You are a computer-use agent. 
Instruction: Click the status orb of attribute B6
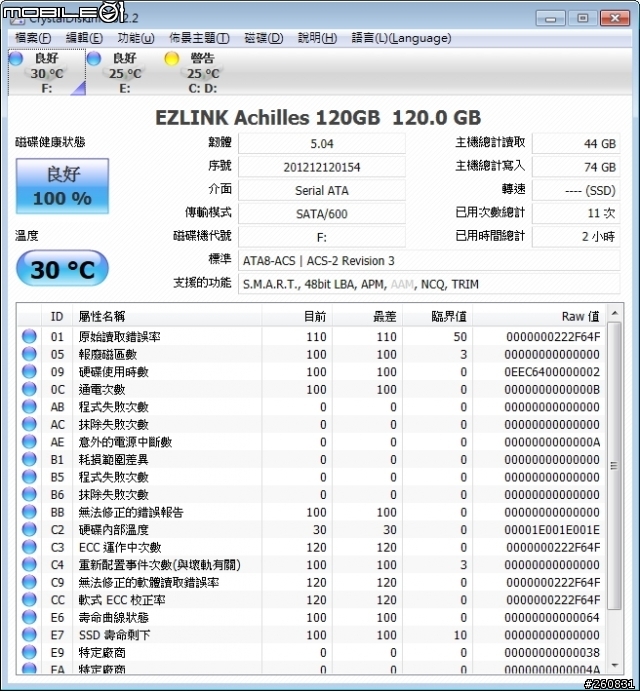coord(29,494)
